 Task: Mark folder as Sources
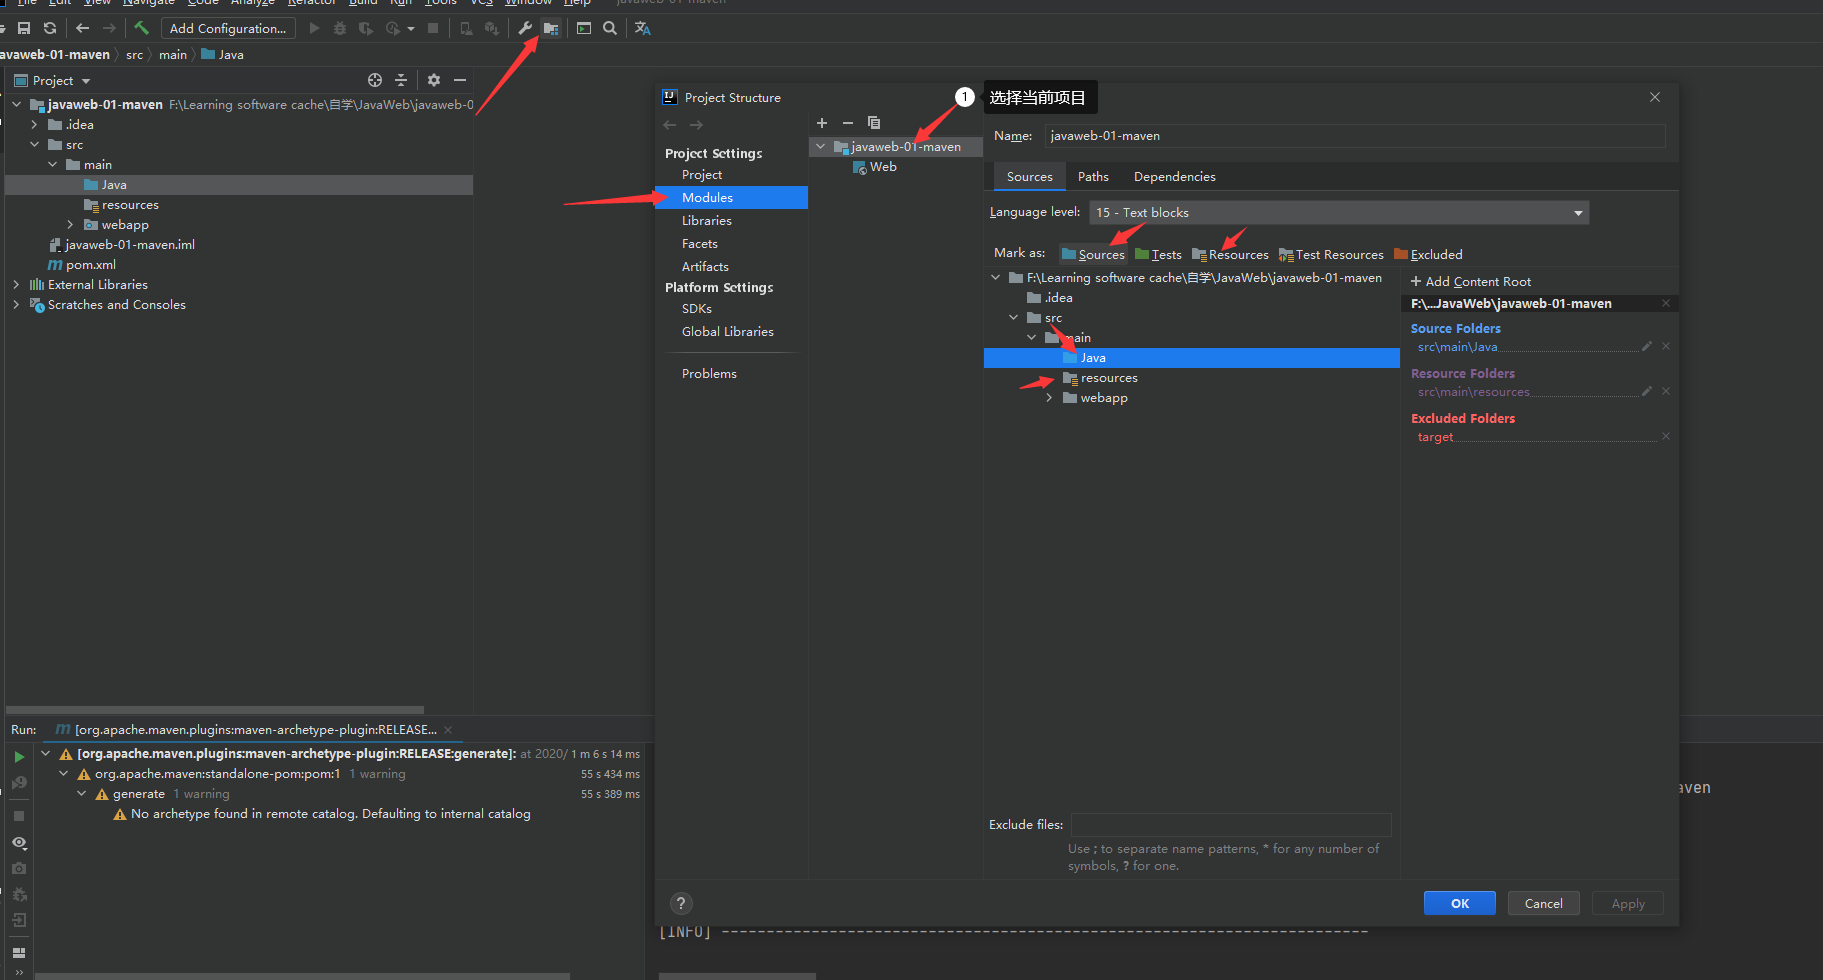[x=1093, y=254]
